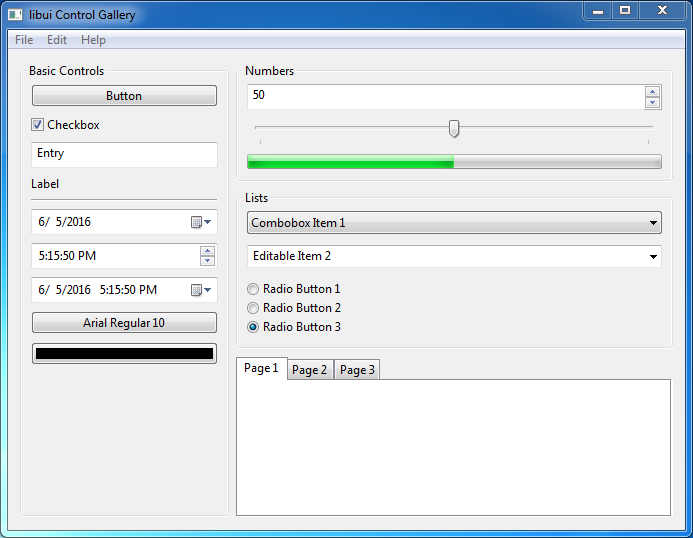Screen dimensions: 693x538
Task: Open the black color picker button
Action: coord(124,354)
